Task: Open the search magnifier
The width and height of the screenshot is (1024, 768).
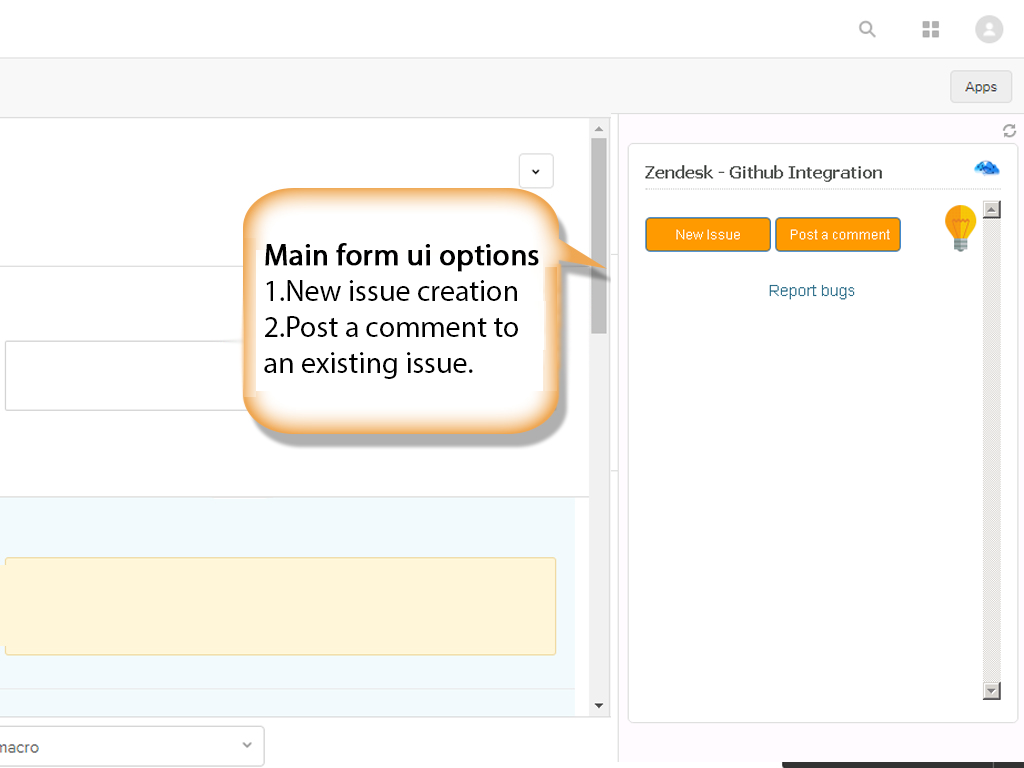Action: point(866,29)
